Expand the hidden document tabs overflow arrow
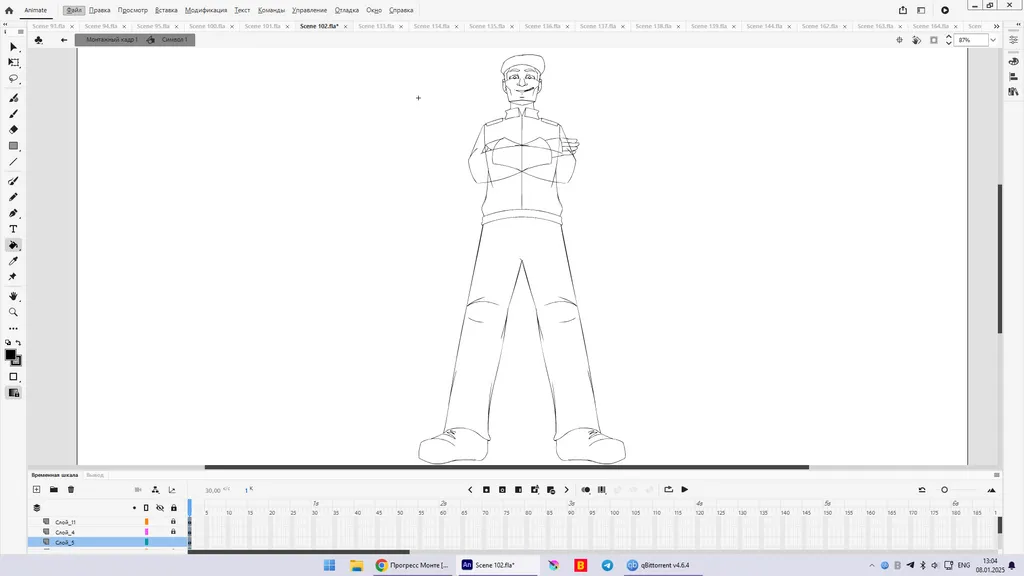Viewport: 1024px width, 576px height. point(996,26)
